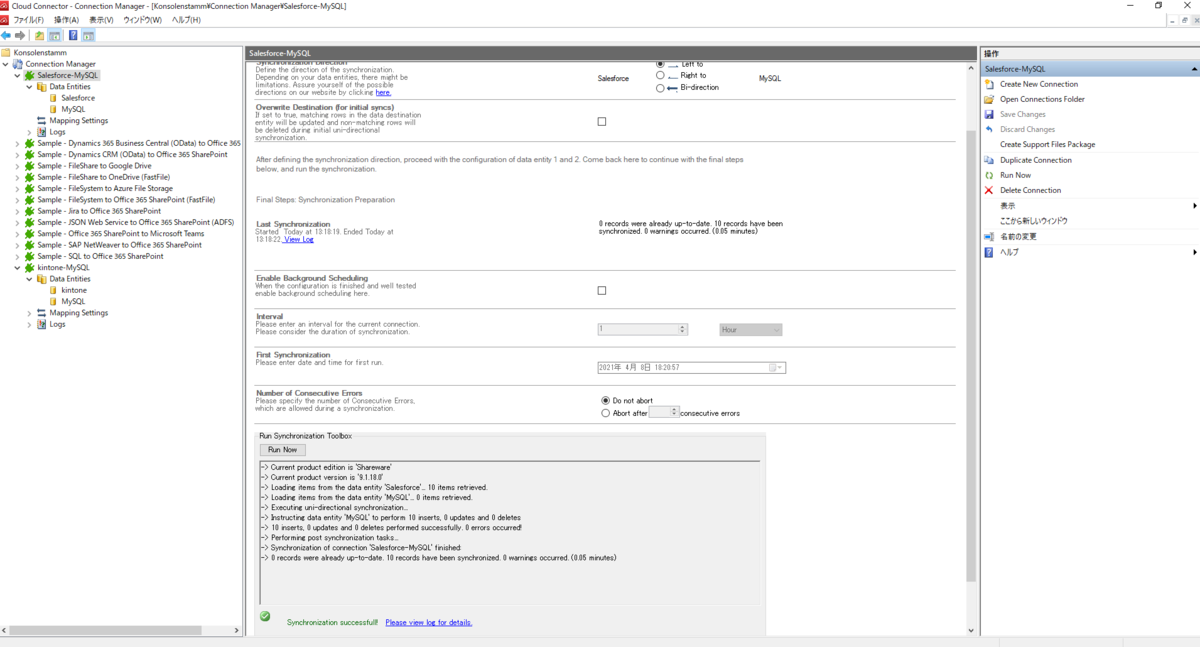
Task: Collapse the Connection Manager tree node
Action: point(6,64)
